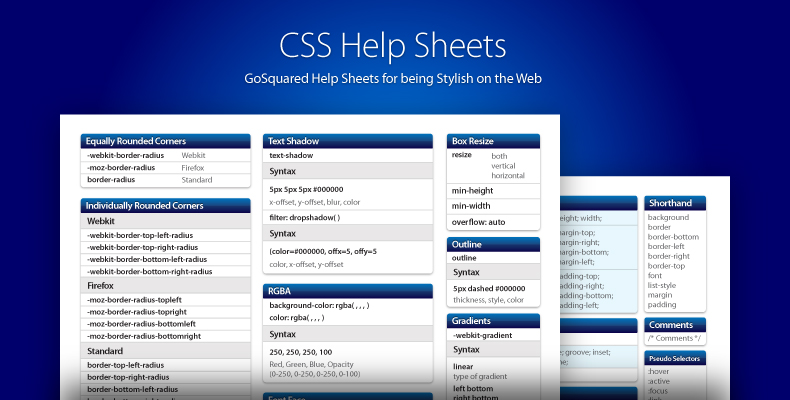Click the "Webkit" subheading under Individually Rounded Corners
This screenshot has width=790, height=400.
[x=165, y=221]
